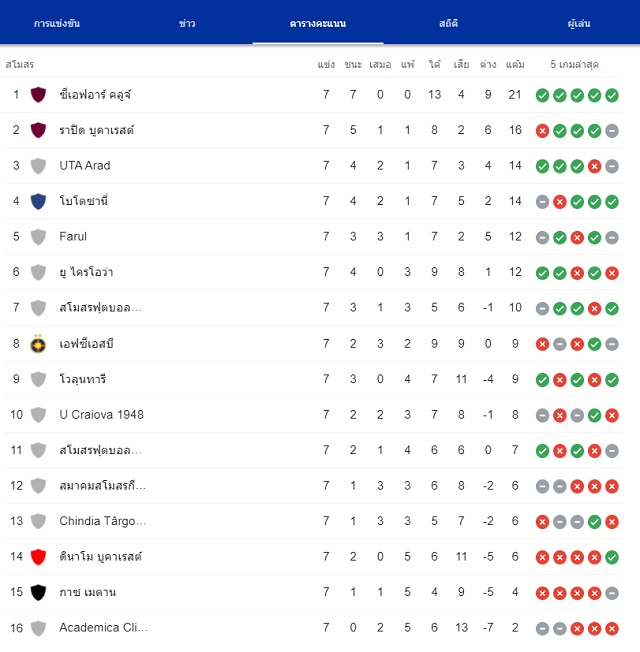The image size is (640, 652).
Task: Open the Academica Cli... team row
Action: 313,627
